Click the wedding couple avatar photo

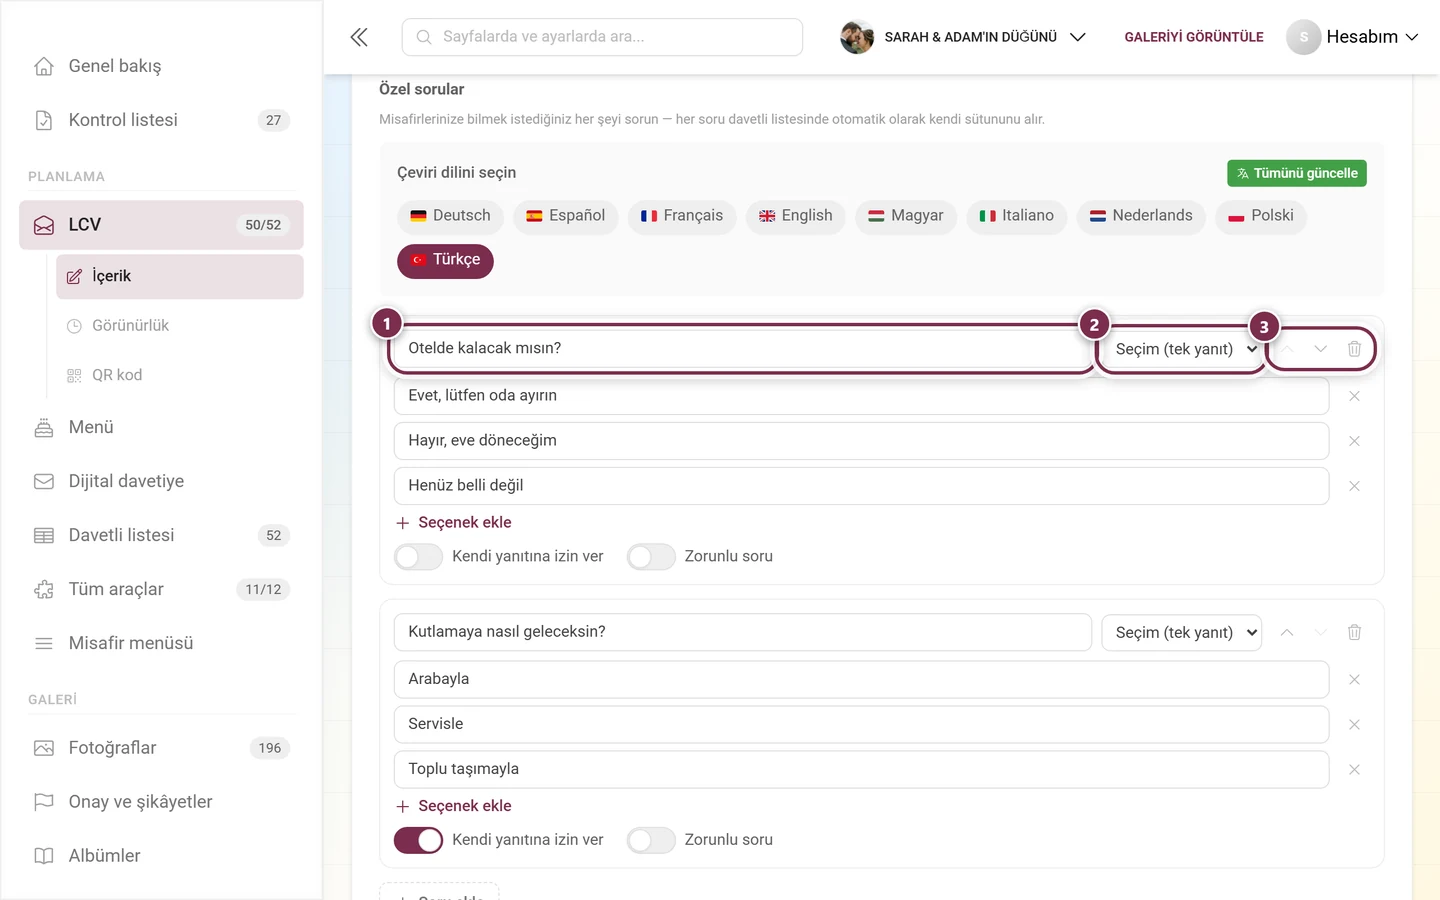857,37
